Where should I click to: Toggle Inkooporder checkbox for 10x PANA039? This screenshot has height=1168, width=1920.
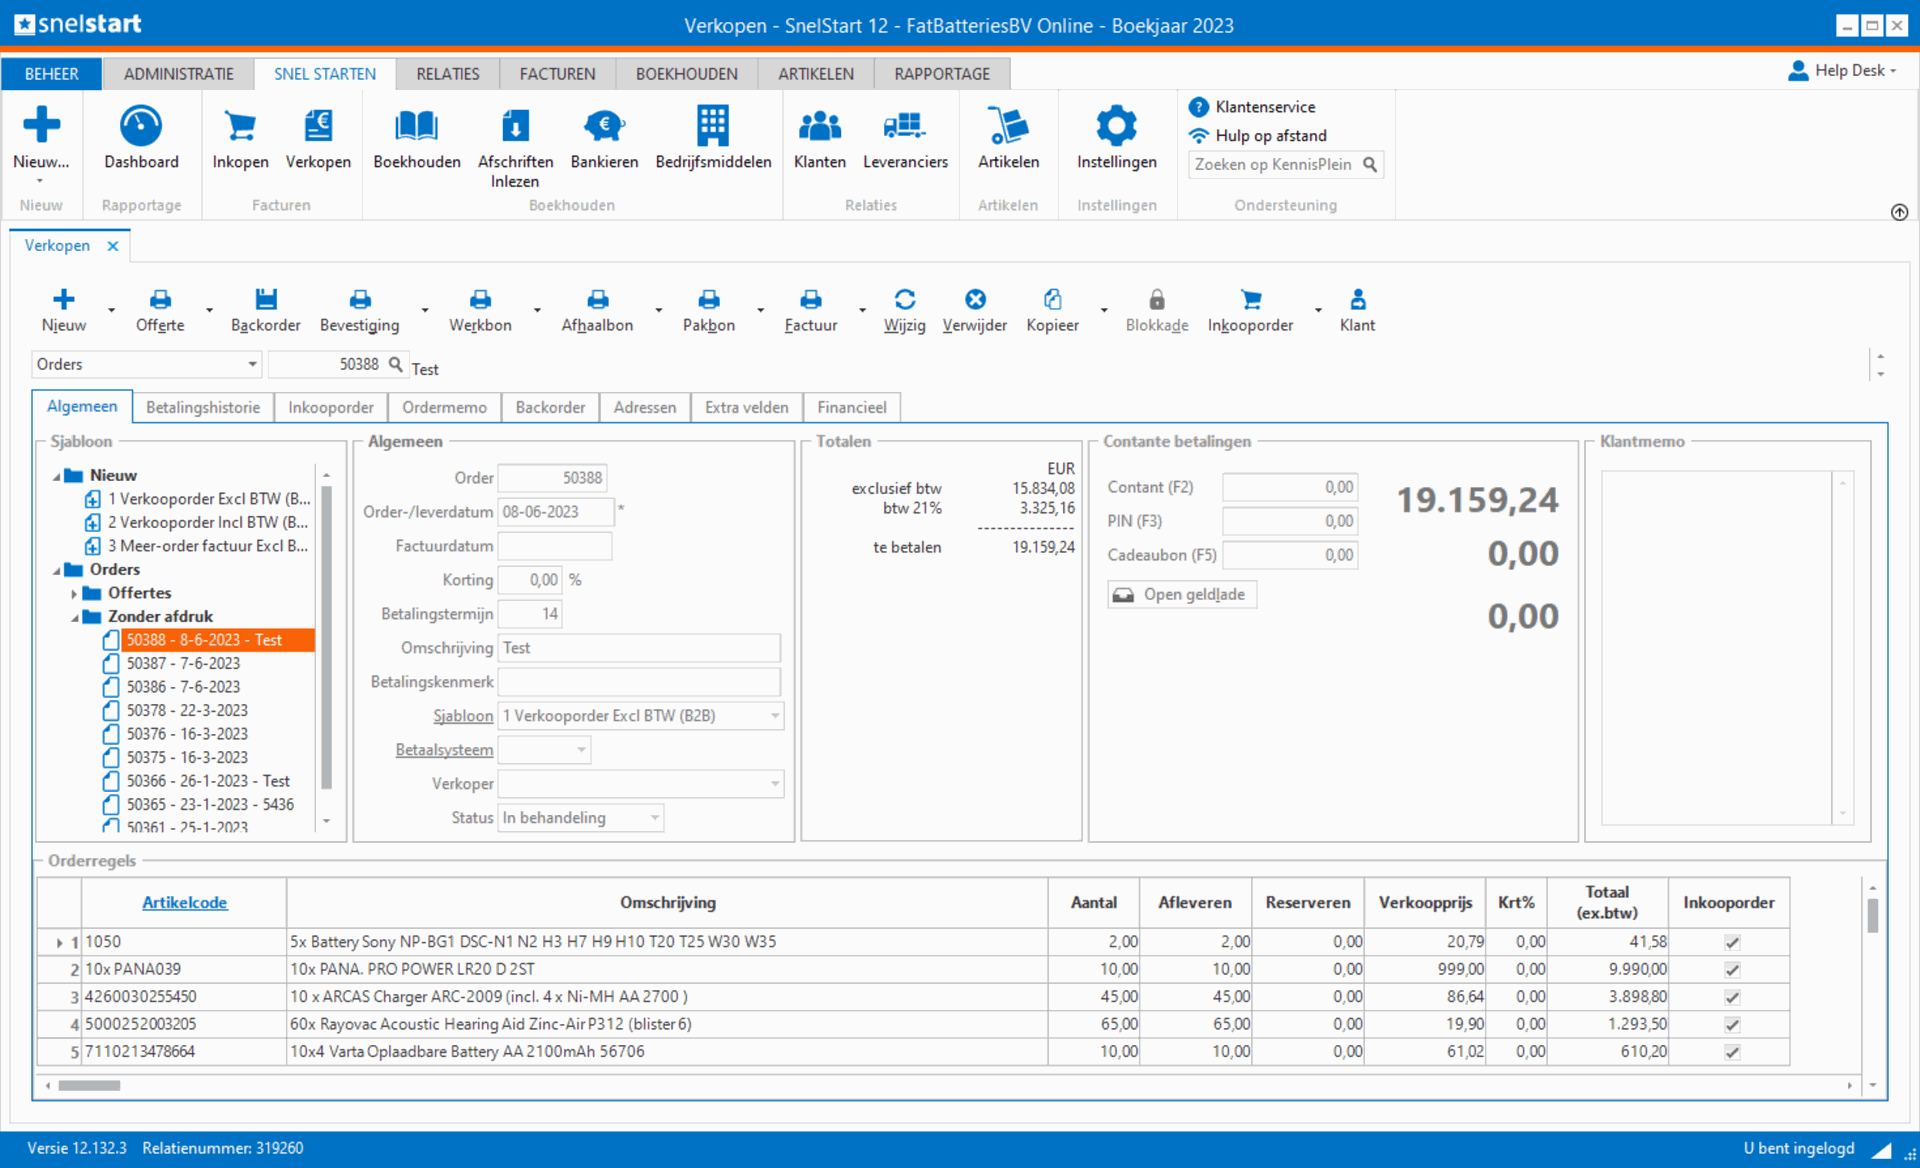(x=1732, y=969)
